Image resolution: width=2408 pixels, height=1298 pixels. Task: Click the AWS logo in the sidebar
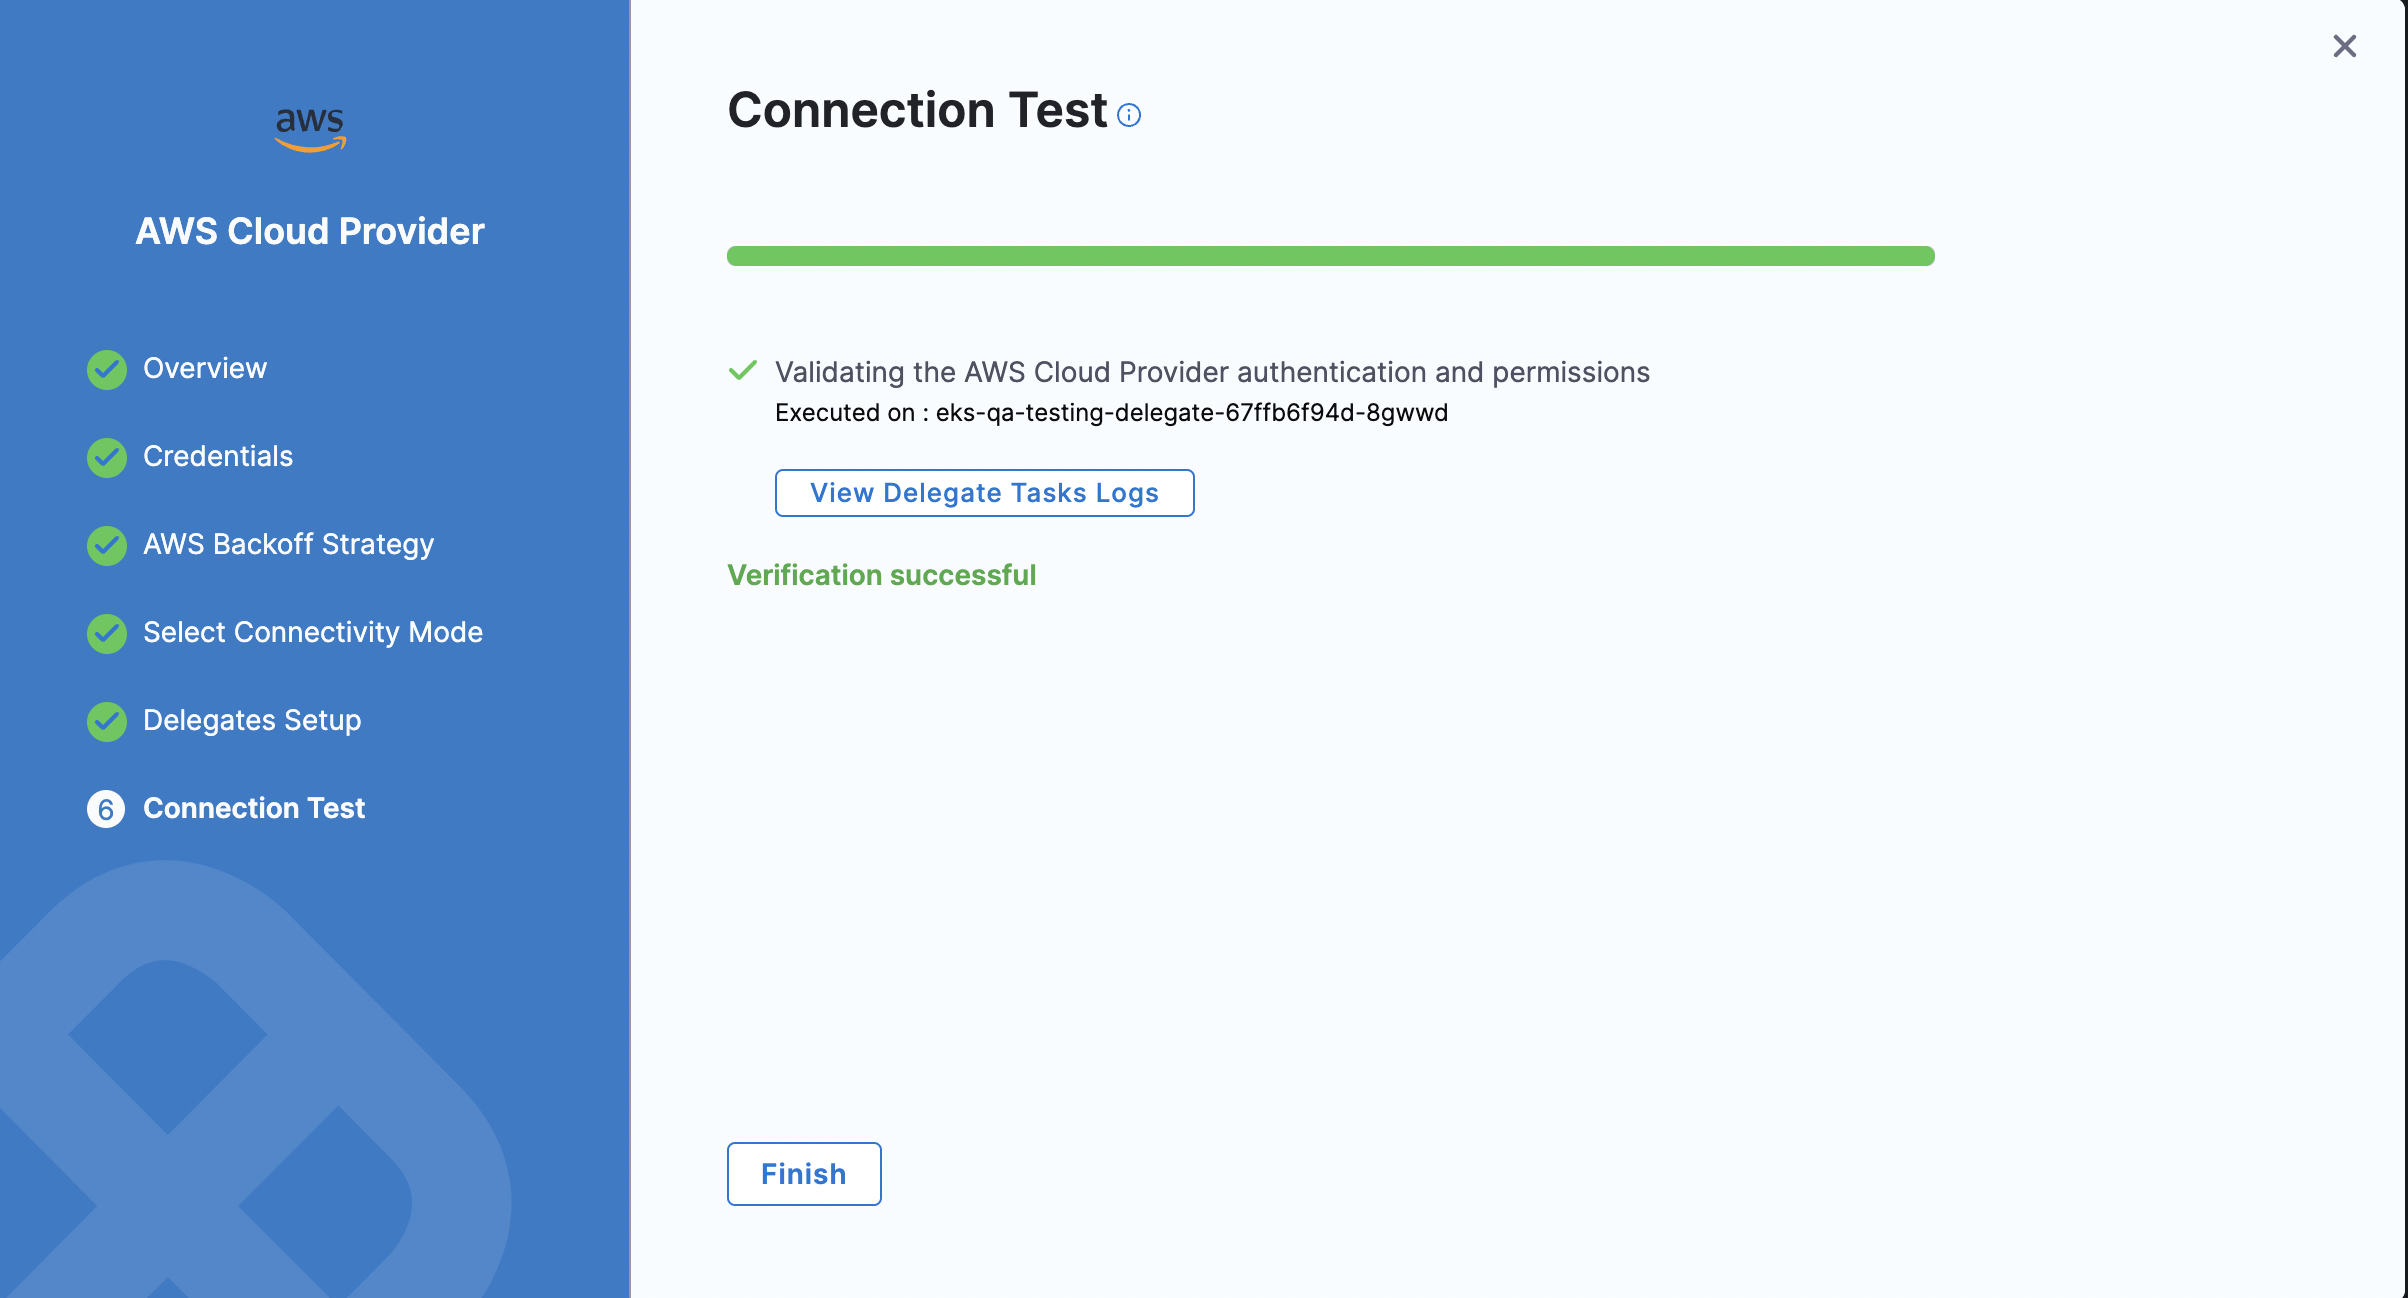(x=310, y=128)
